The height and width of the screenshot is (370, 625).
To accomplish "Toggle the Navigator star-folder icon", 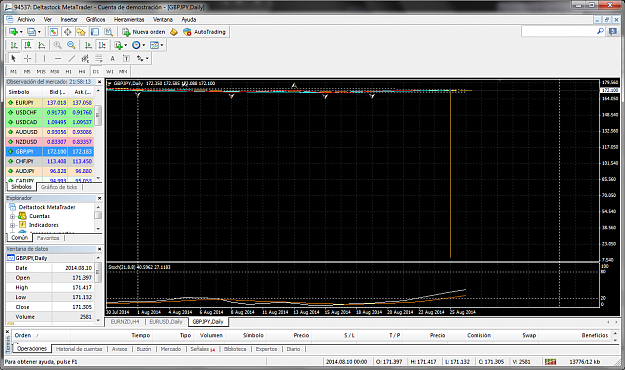I will pyautogui.click(x=81, y=32).
